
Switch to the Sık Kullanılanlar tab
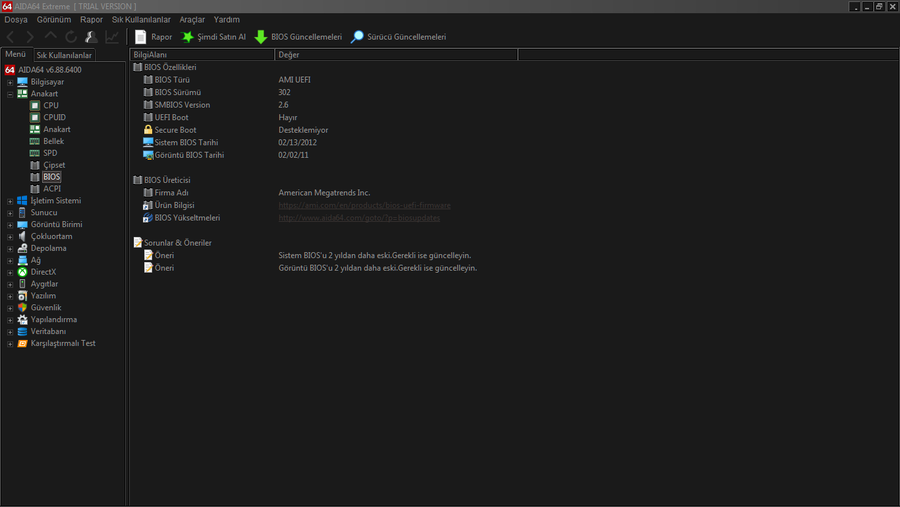click(64, 55)
